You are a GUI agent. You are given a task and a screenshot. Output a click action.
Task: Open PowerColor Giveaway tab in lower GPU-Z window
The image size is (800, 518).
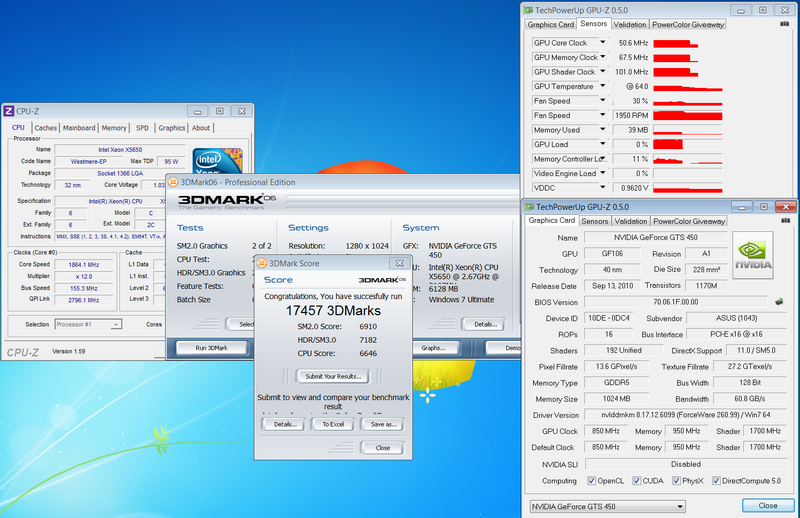689,221
